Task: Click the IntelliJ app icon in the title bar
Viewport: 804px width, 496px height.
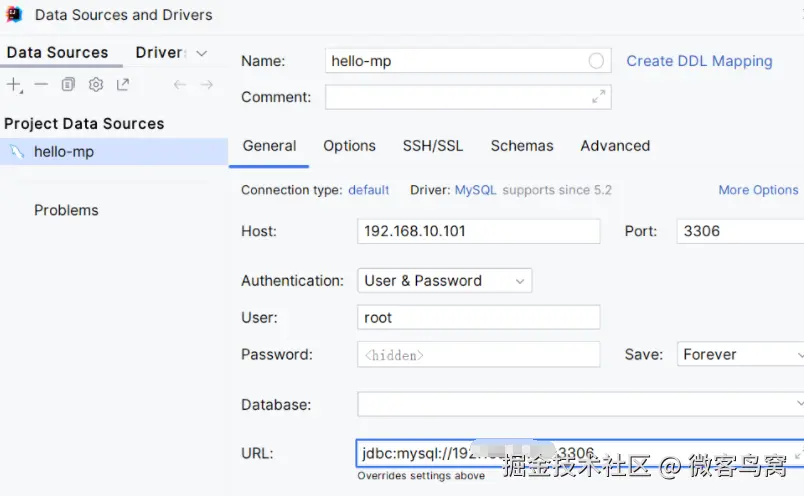Action: tap(14, 14)
